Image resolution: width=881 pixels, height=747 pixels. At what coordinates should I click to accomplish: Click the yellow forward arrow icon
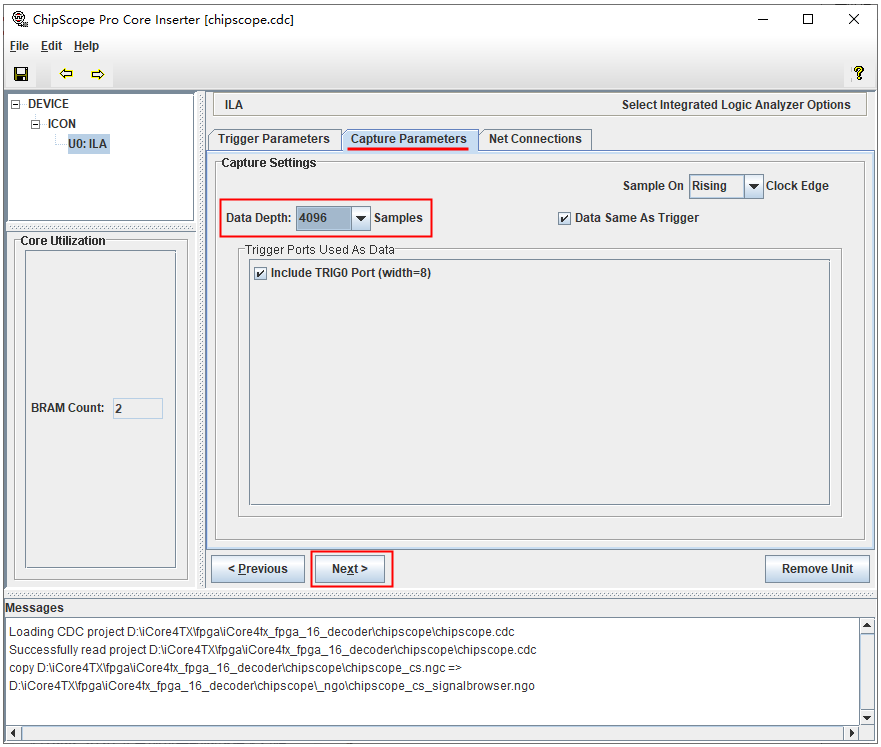(x=98, y=74)
